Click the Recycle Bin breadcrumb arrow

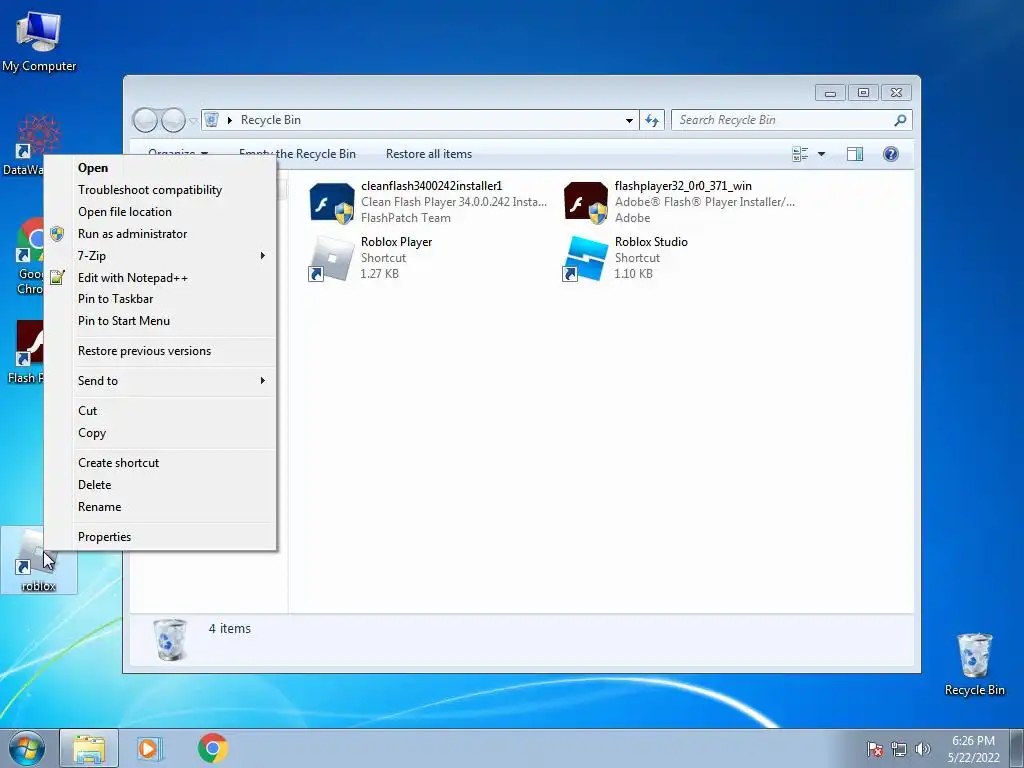click(230, 120)
